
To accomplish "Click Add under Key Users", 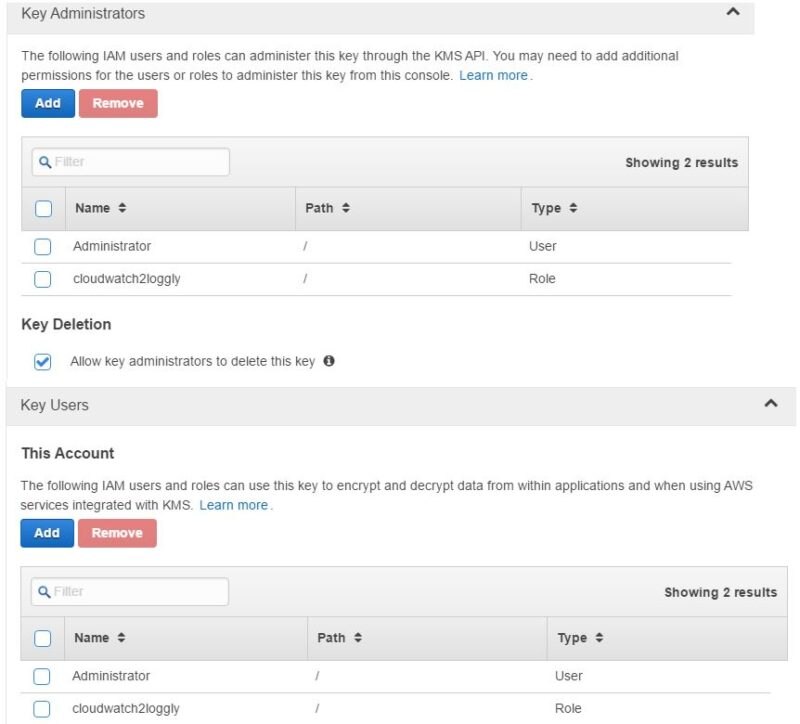I will (x=46, y=533).
